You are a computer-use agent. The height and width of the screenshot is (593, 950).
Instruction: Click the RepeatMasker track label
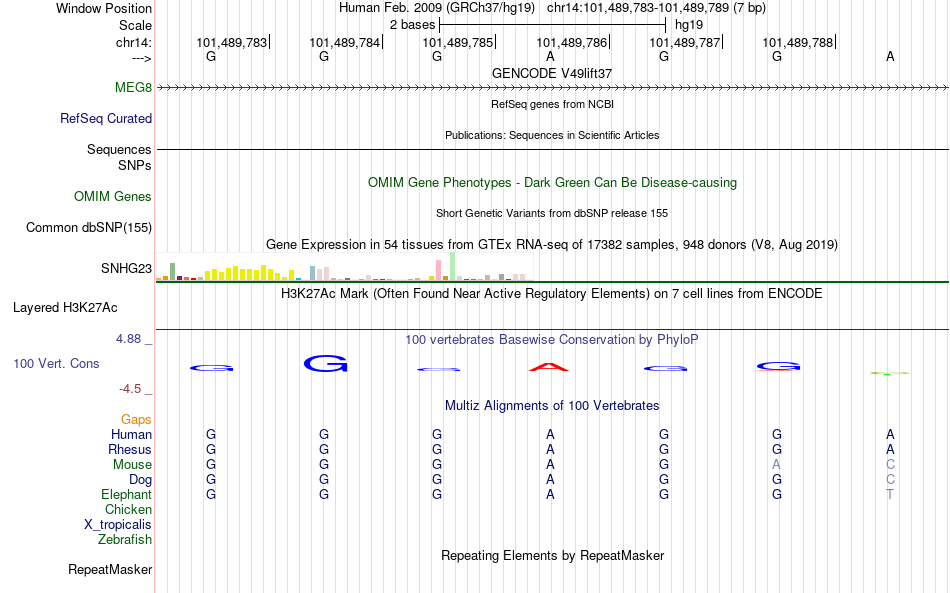(110, 570)
